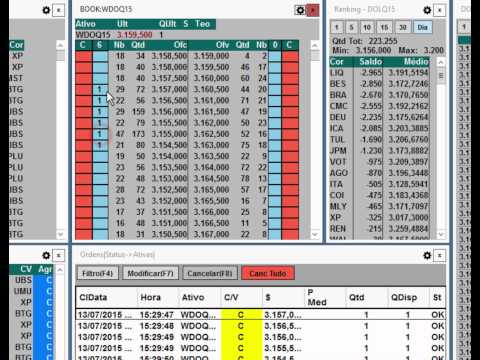Click the UBS row in bottom-left CV Agr panel
Screen dimensions: 480x360
click(31, 280)
